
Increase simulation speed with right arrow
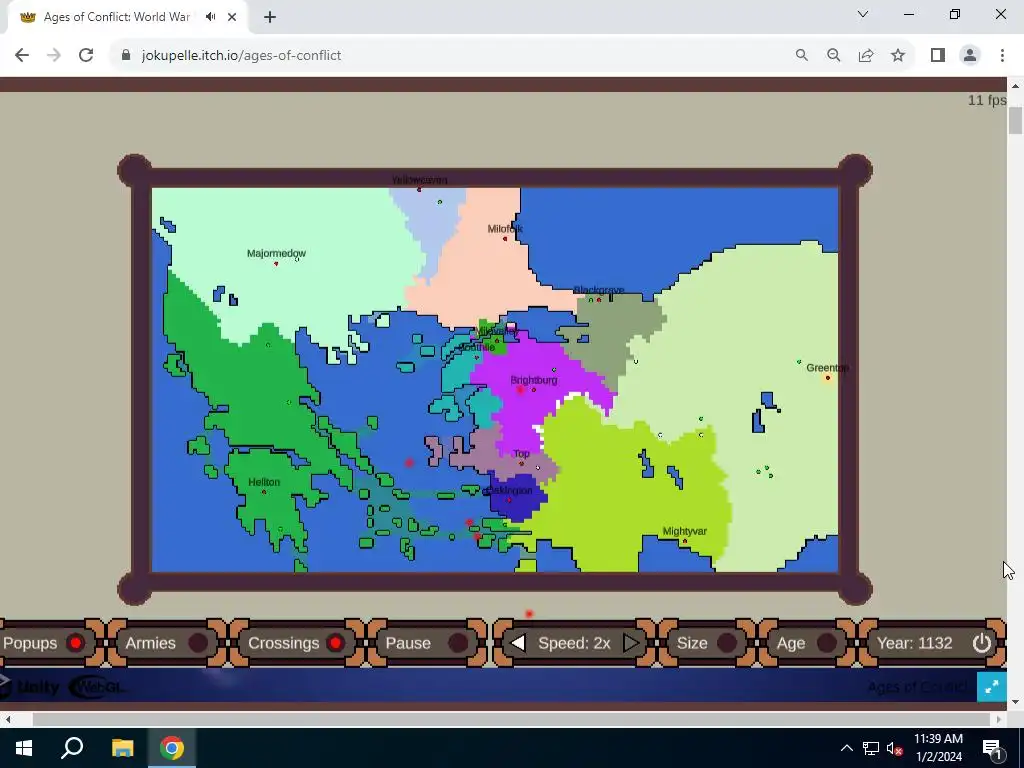631,643
